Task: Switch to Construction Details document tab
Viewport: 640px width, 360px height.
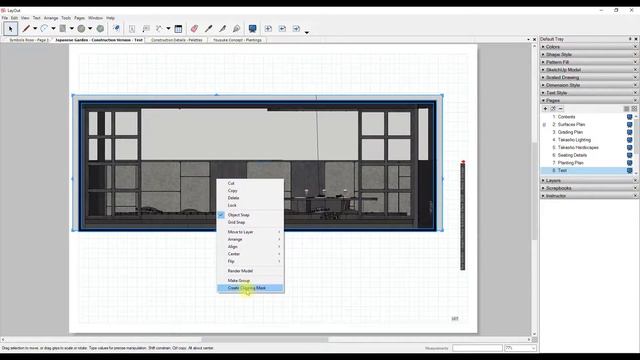Action: (177, 40)
